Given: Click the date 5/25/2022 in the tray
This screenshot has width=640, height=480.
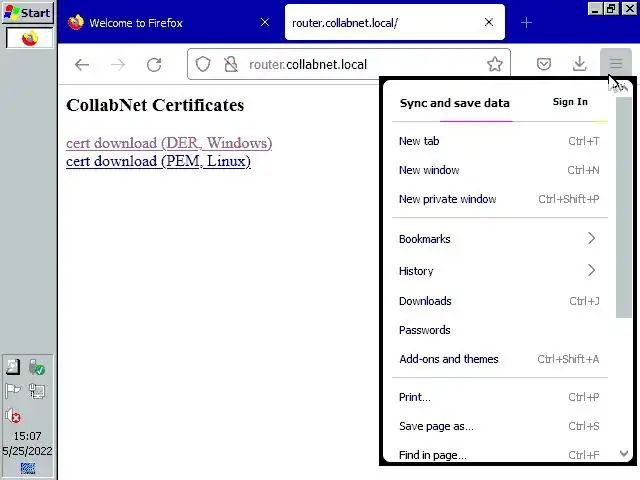Looking at the screenshot, I should click(27, 451).
